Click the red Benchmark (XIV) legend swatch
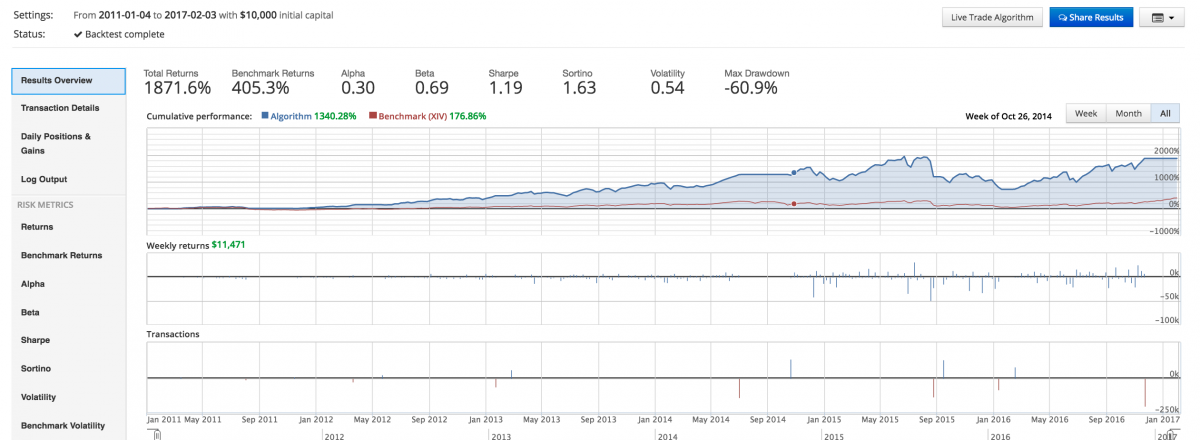The width and height of the screenshot is (1200, 440). pos(373,116)
